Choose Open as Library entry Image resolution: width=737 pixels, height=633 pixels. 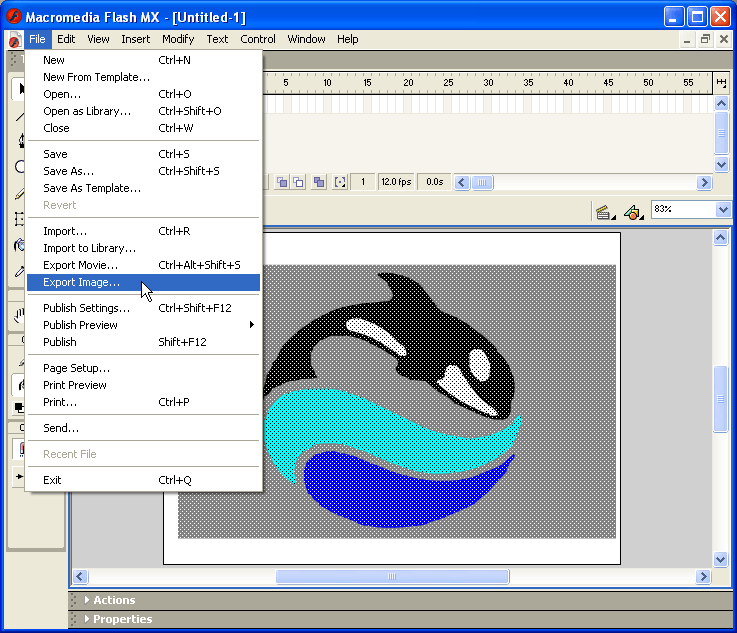(x=143, y=111)
